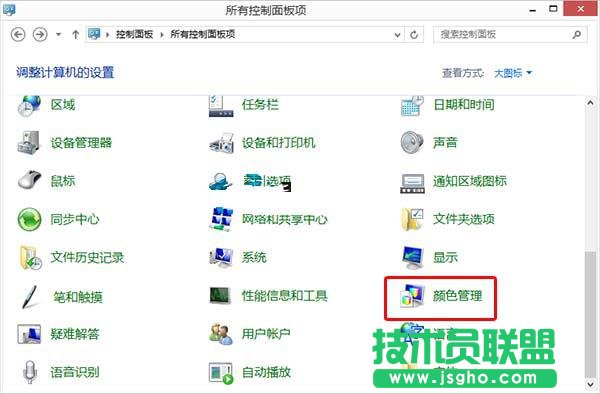The width and height of the screenshot is (600, 394).
Task: Open the 自动播放 link
Action: pyautogui.click(x=266, y=372)
